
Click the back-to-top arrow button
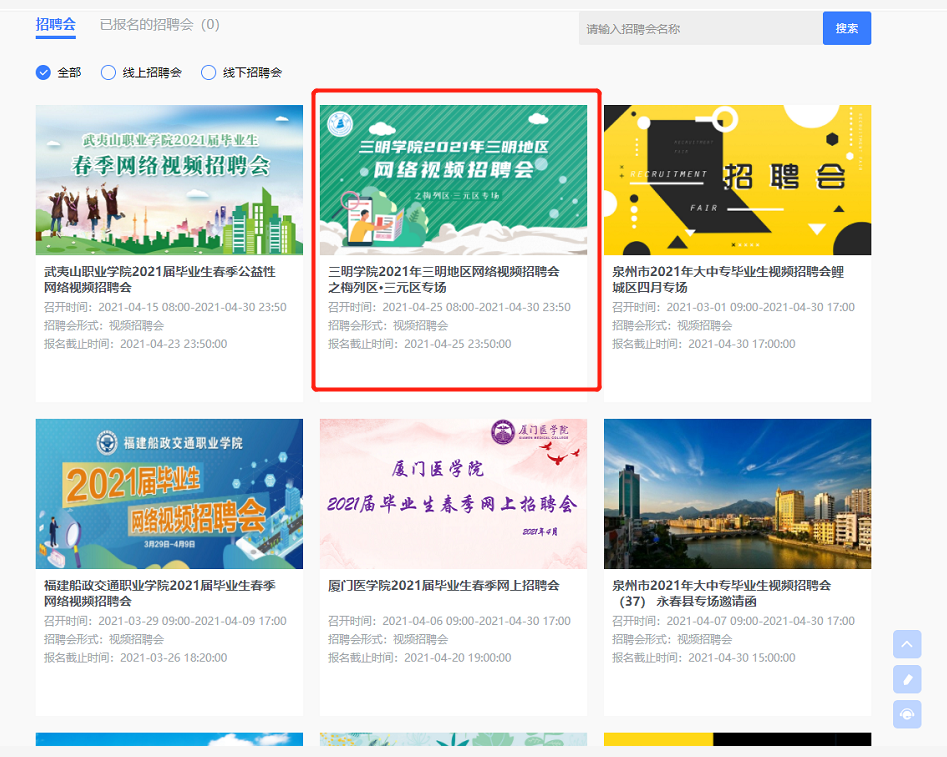907,644
